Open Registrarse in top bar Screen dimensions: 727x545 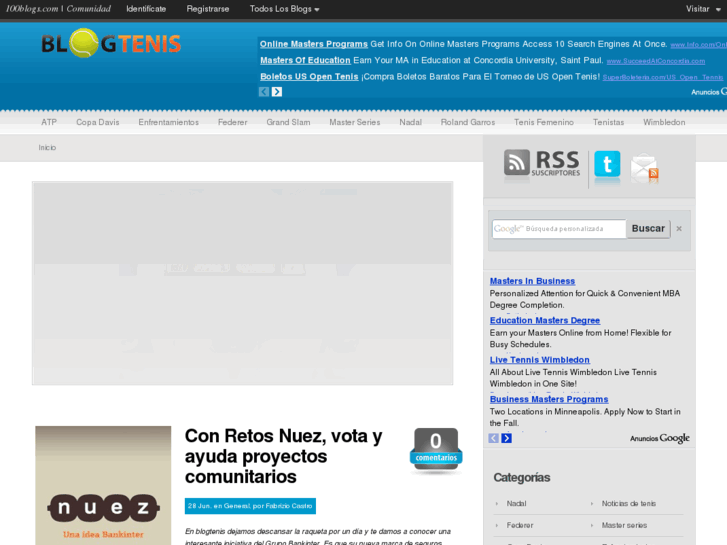[x=208, y=9]
